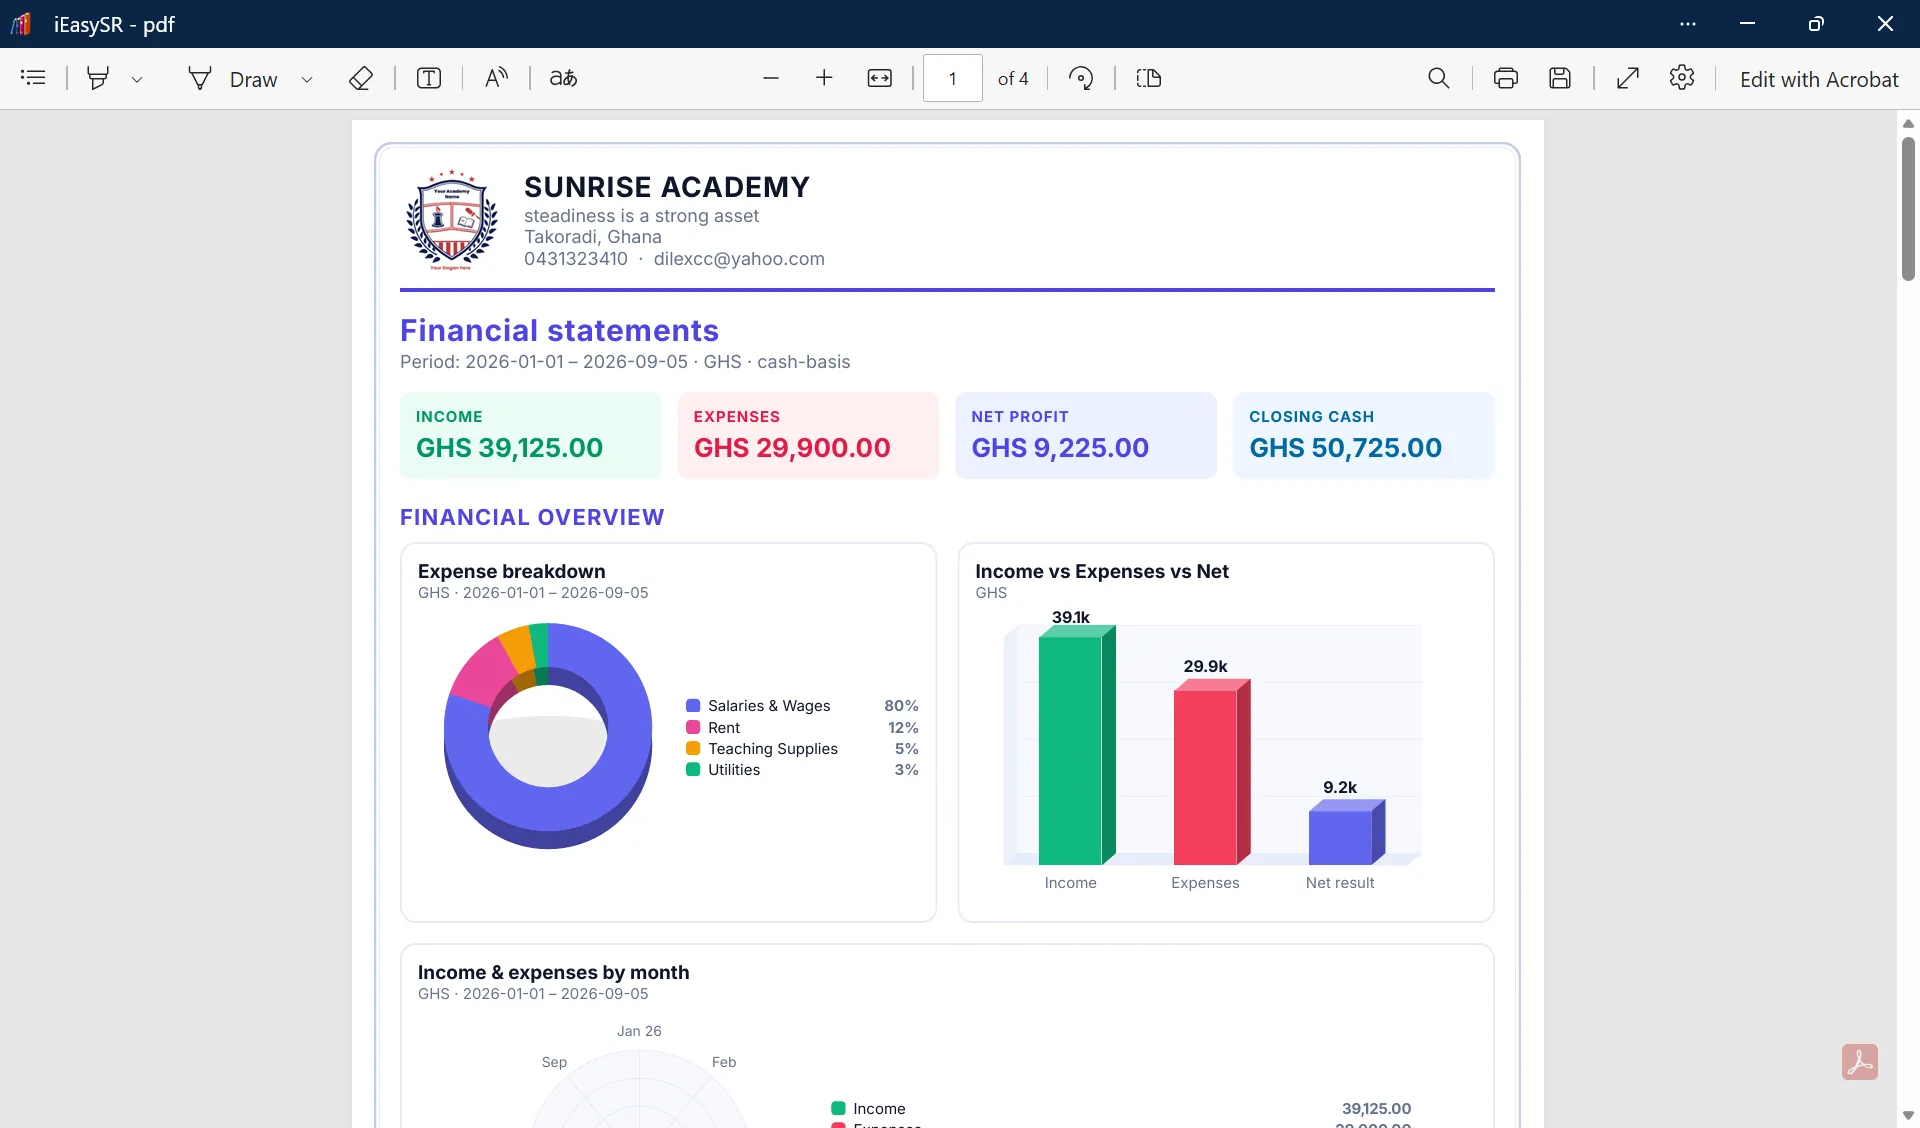1920x1128 pixels.
Task: Click the Expenses GHS 29,900.00 card
Action: [x=808, y=435]
